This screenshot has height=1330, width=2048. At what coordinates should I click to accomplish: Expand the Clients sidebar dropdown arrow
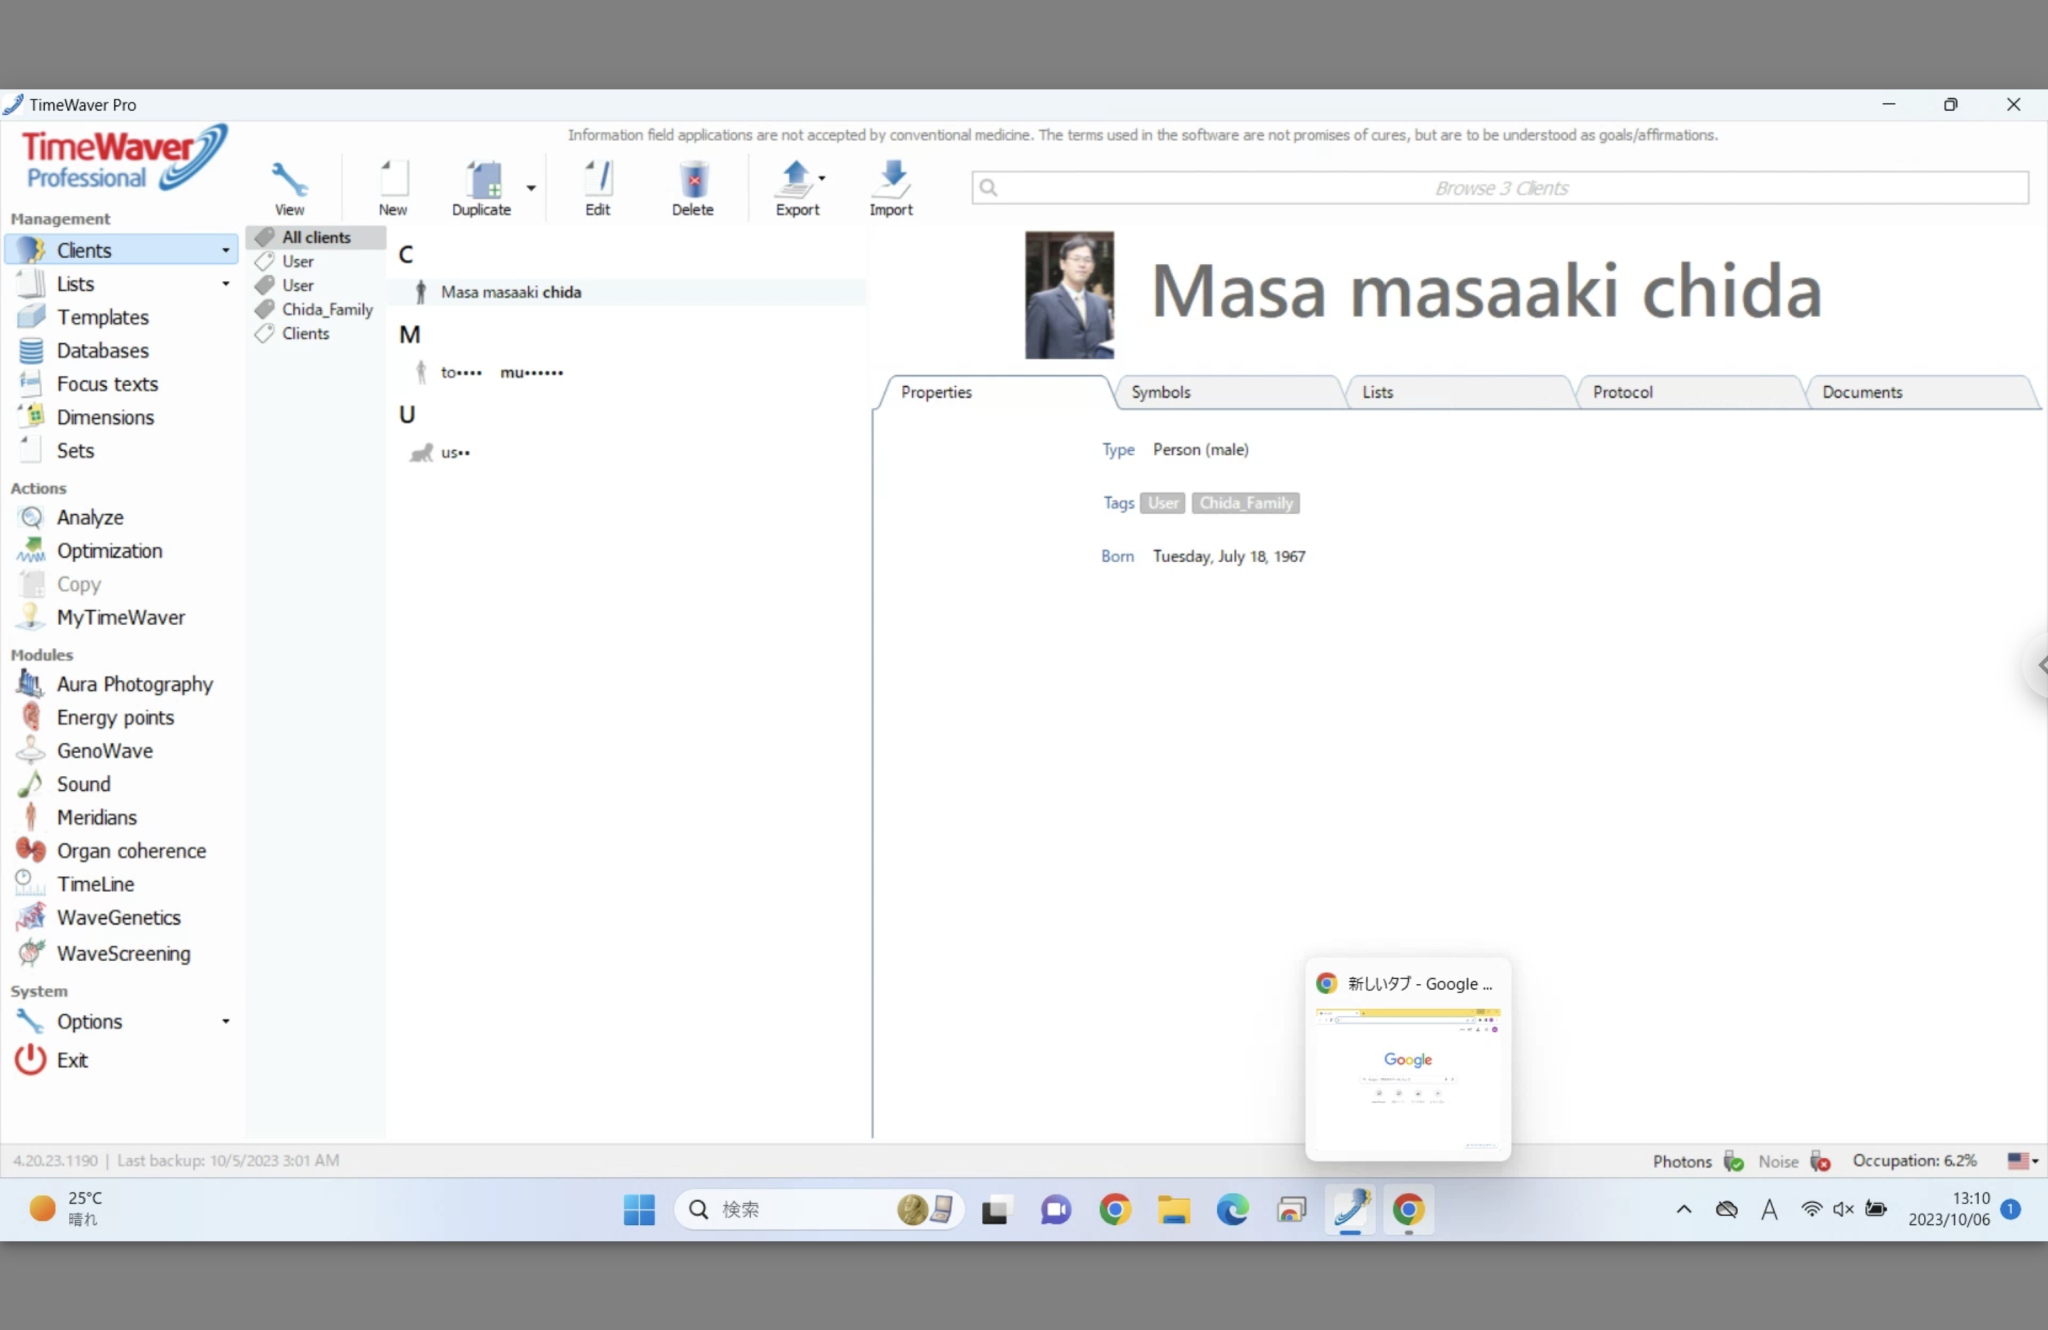226,250
